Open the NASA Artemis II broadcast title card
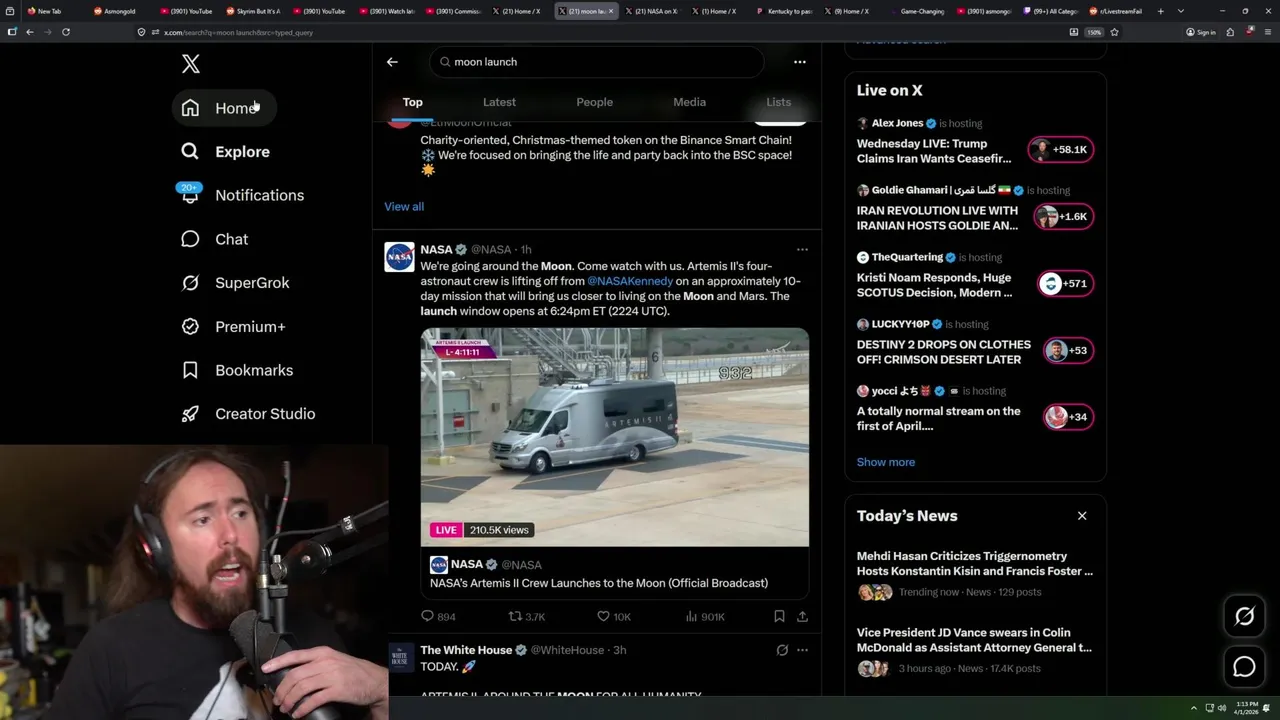This screenshot has width=1280, height=720. (615, 573)
